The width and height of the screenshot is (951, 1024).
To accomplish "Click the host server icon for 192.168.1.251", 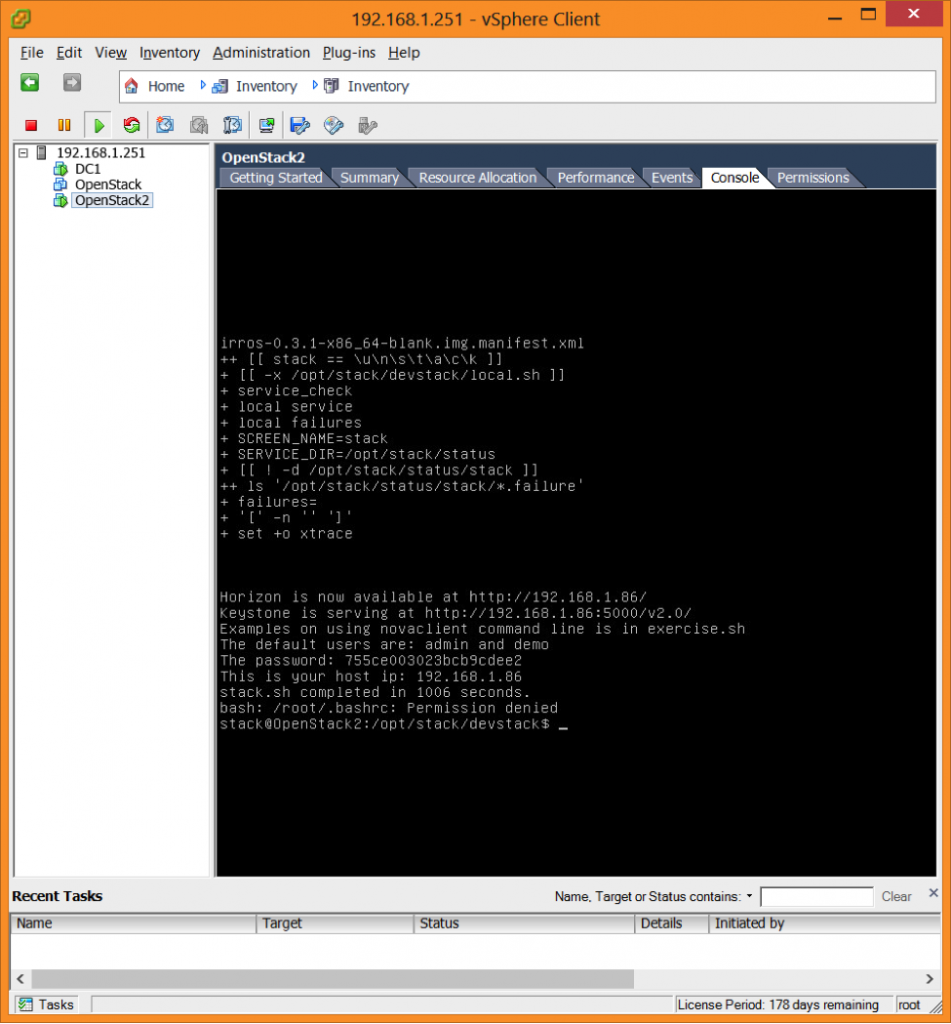I will [x=42, y=153].
